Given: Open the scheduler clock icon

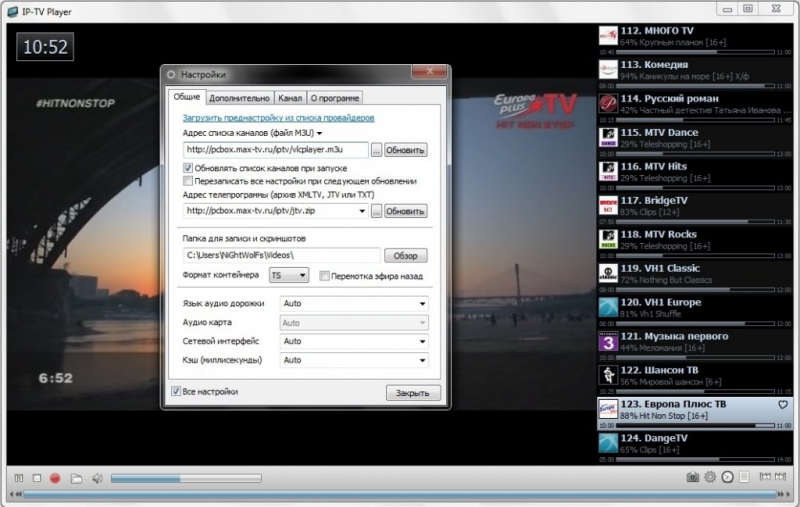Looking at the screenshot, I should [727, 477].
